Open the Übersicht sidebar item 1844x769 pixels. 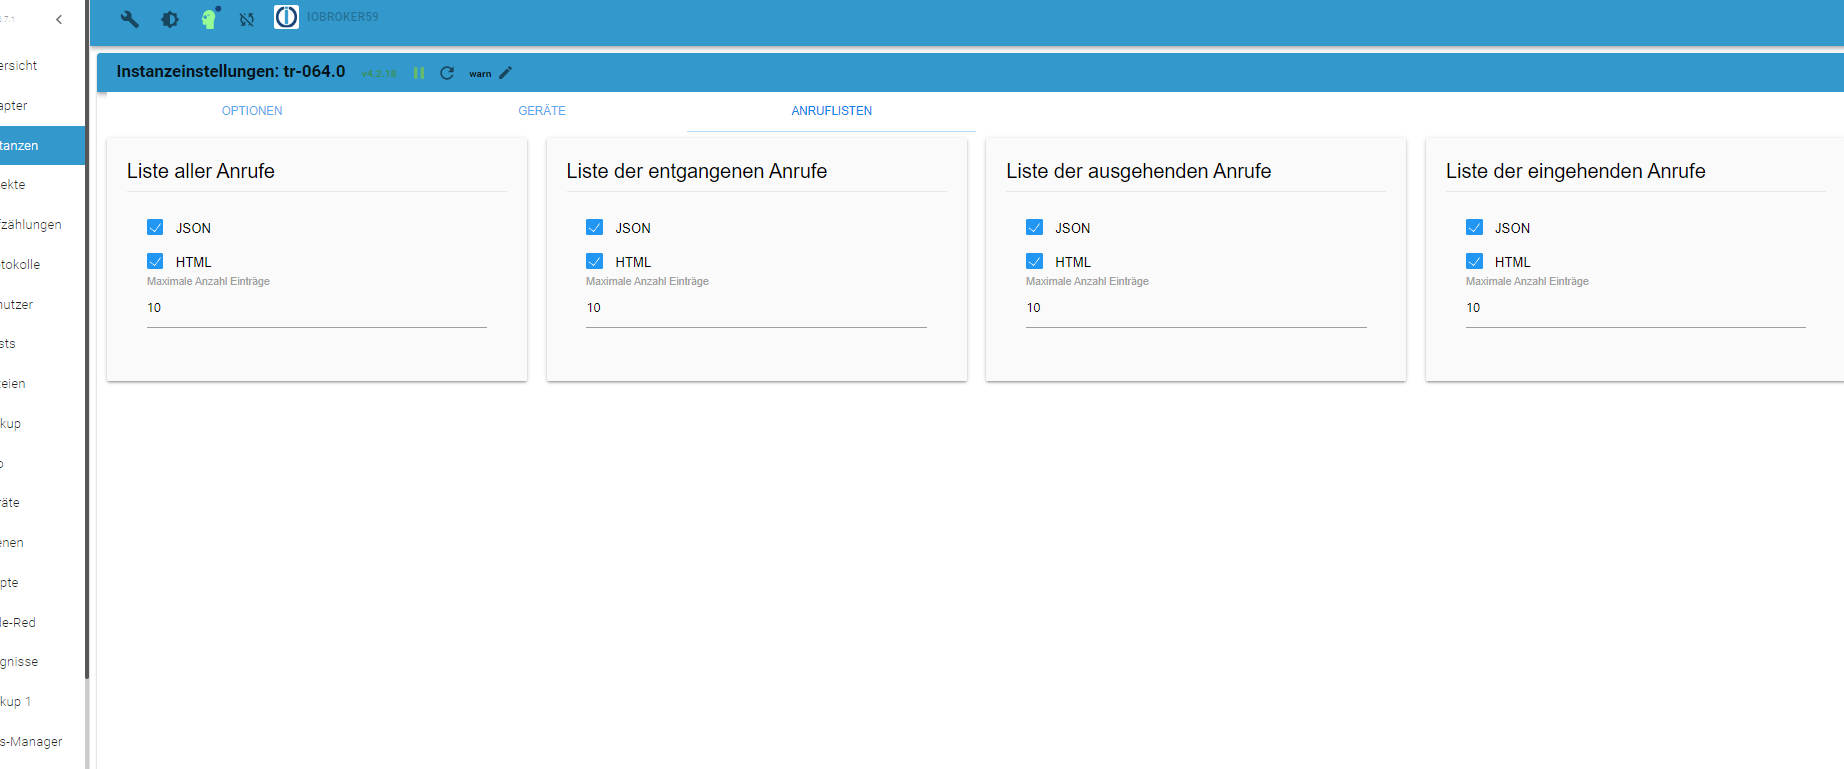click(x=42, y=66)
